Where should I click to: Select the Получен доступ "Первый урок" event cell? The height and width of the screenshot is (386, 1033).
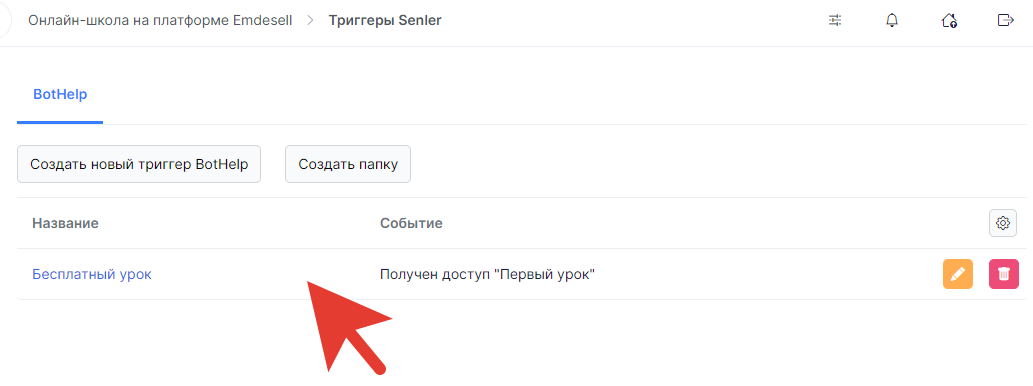pos(488,274)
